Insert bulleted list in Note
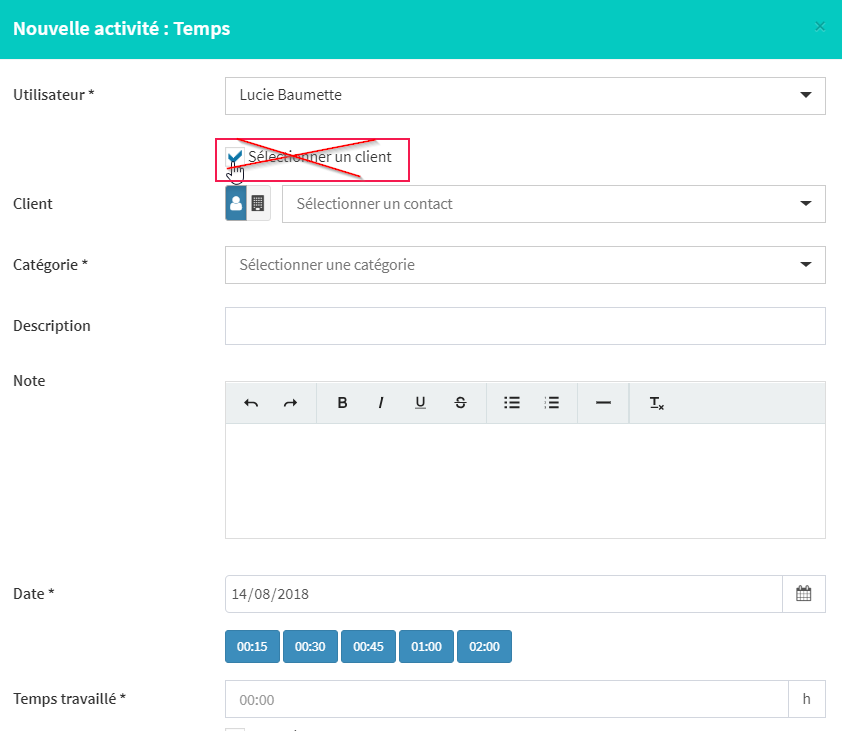 (512, 403)
